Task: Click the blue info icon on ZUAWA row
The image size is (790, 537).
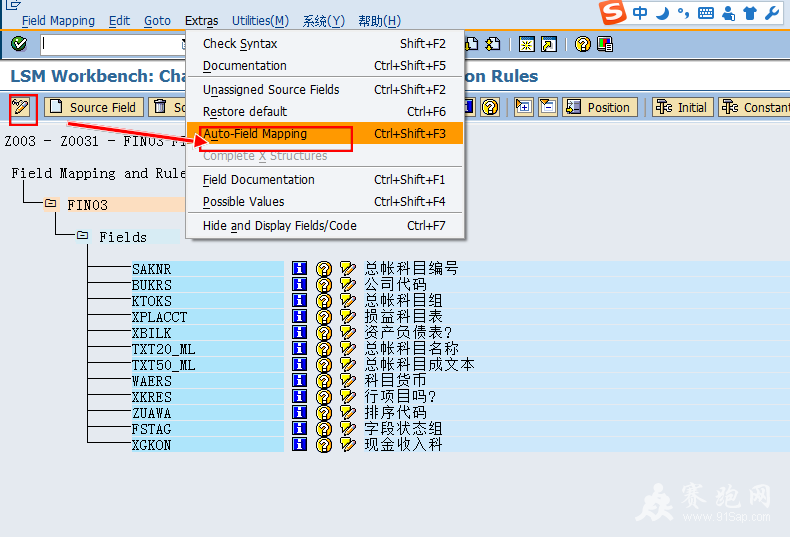Action: [299, 413]
